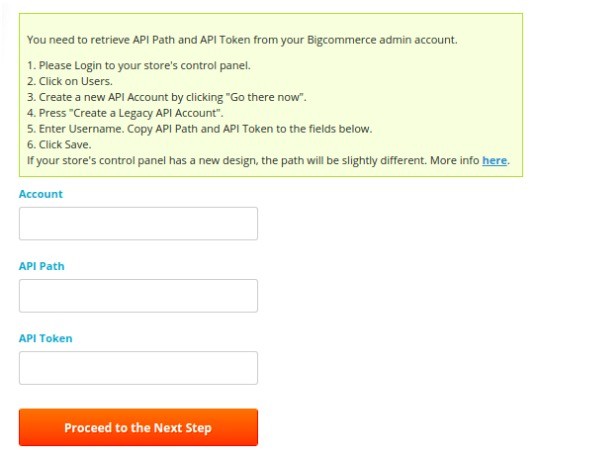
Task: Open the 'here' more info link
Action: pos(494,160)
